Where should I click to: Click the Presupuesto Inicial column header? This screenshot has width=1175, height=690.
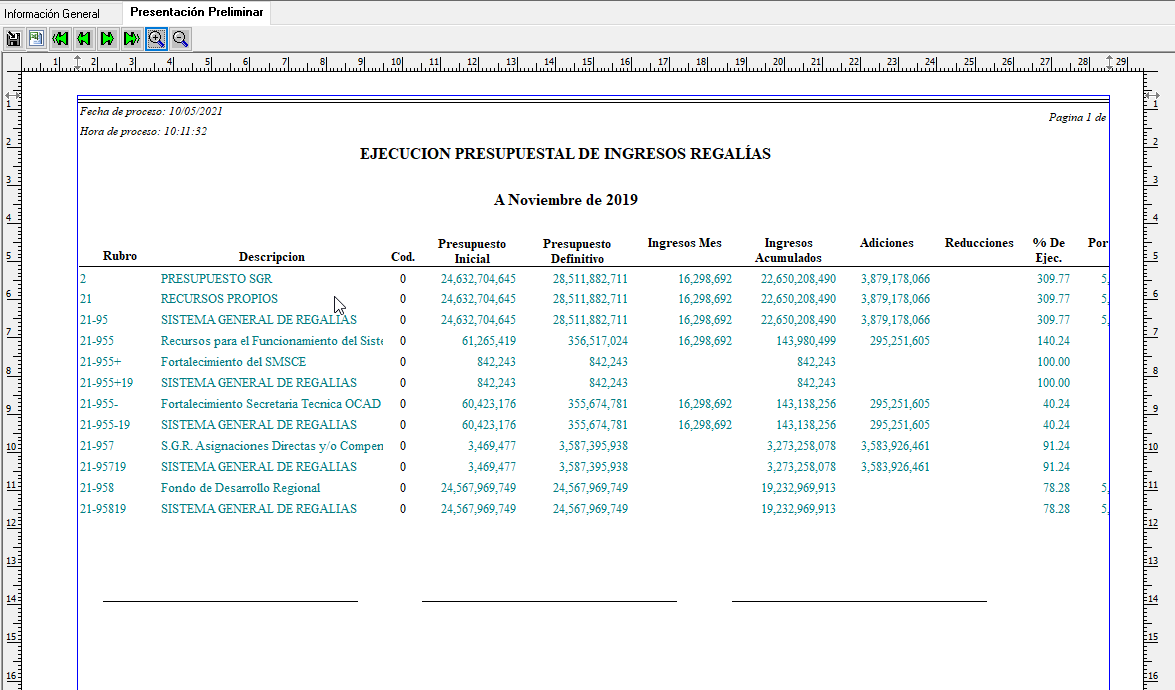[x=472, y=250]
